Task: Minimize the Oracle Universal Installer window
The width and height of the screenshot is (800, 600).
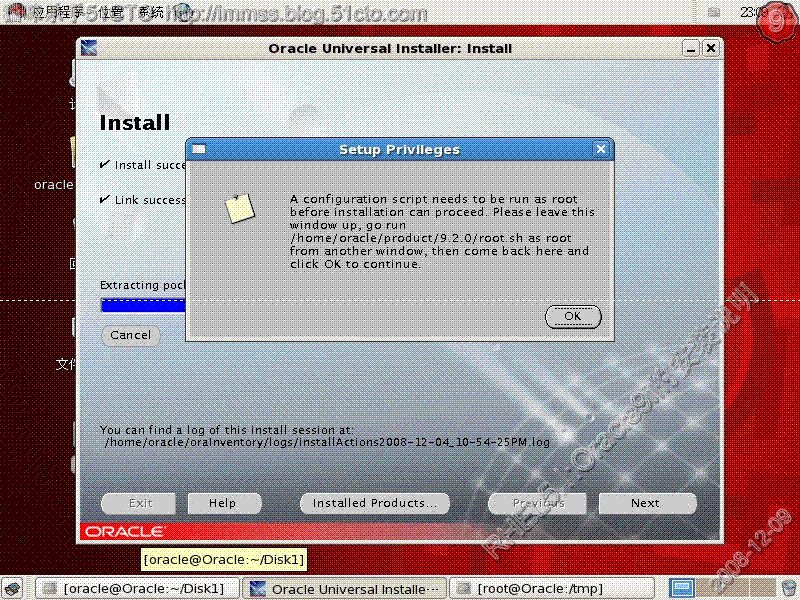Action: tap(690, 49)
